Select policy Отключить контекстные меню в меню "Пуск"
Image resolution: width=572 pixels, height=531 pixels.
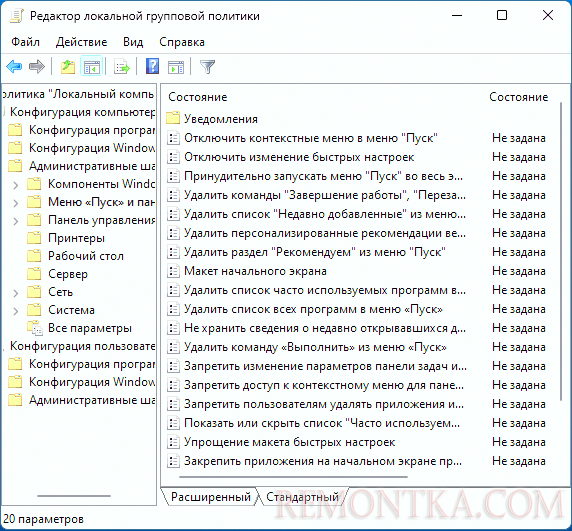tap(310, 138)
